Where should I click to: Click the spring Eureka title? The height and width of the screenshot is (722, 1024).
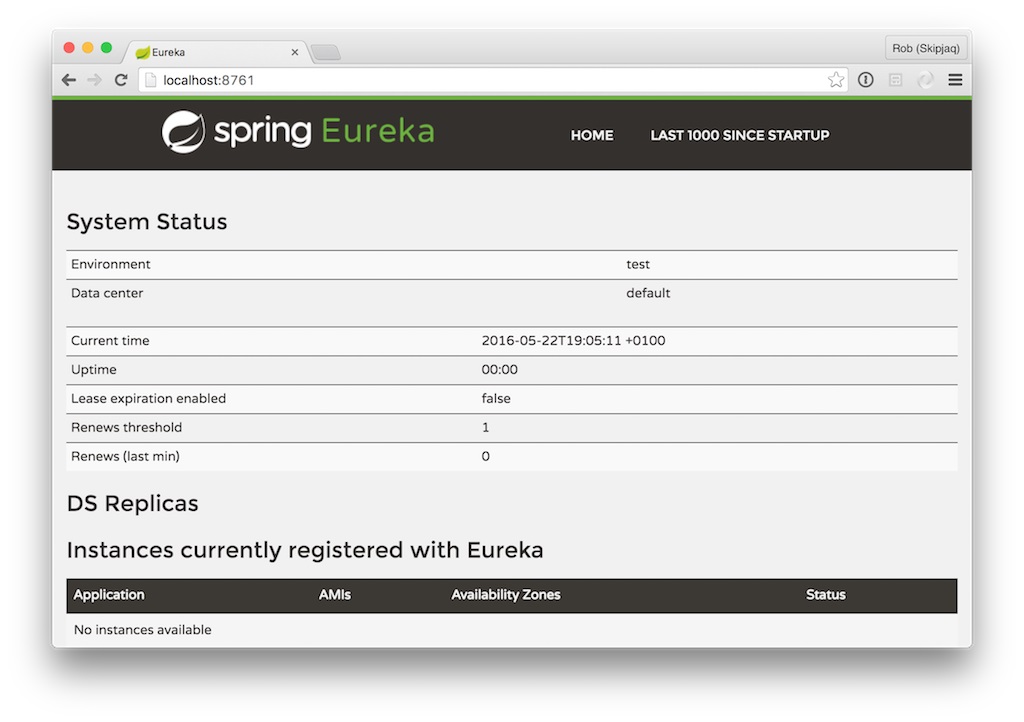pos(324,131)
